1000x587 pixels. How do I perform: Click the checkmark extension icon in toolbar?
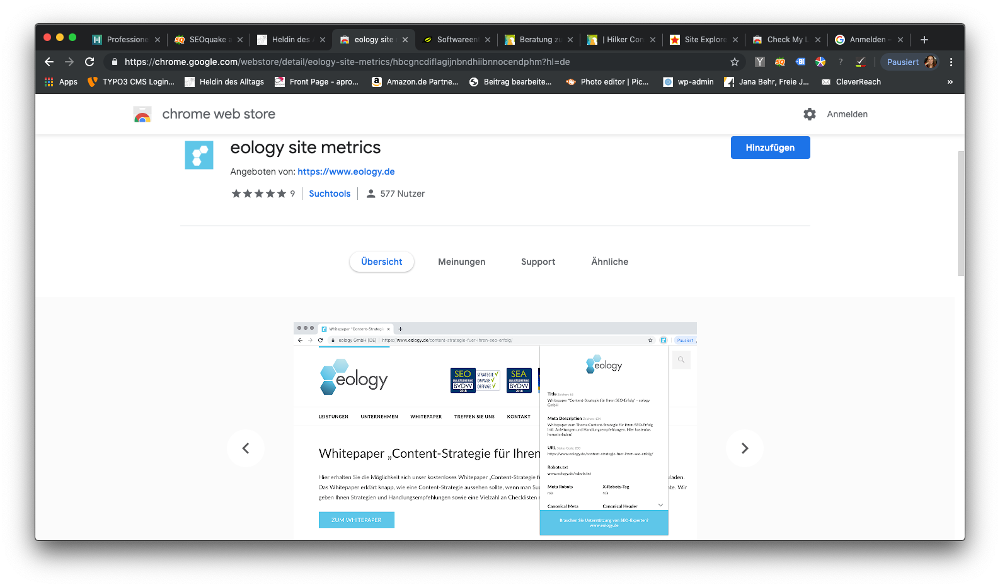tap(861, 62)
